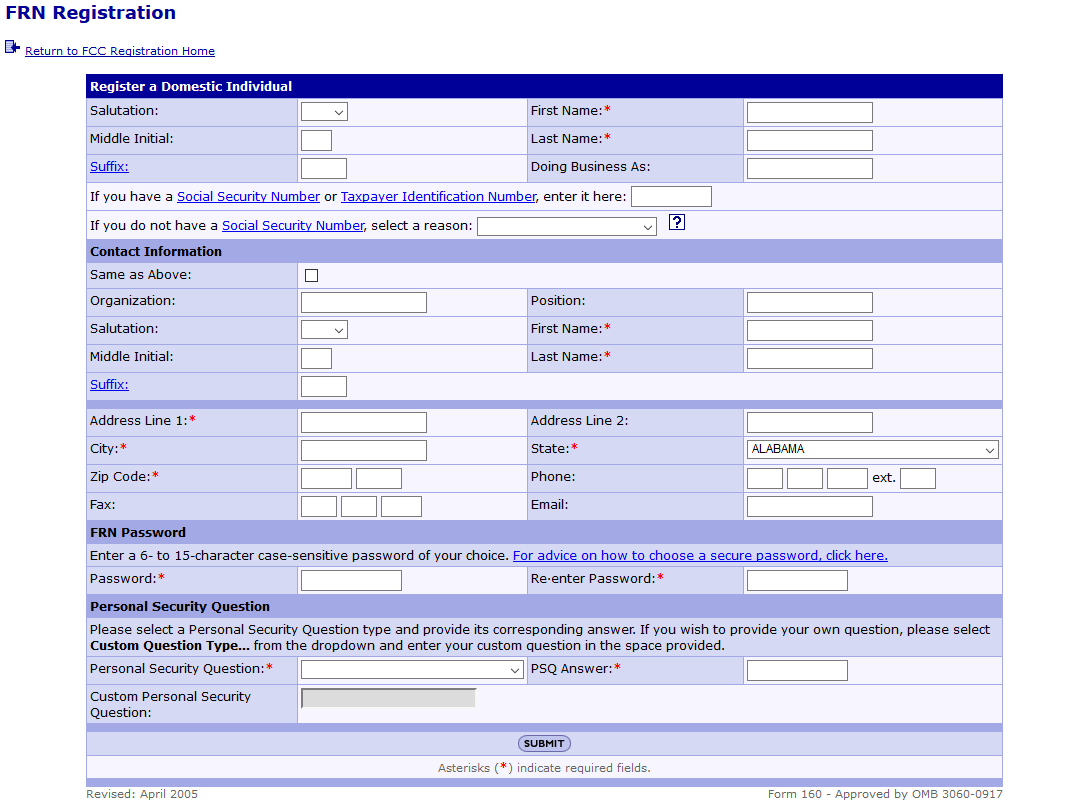Open the Contact Information Salutation dropdown

click(x=324, y=330)
